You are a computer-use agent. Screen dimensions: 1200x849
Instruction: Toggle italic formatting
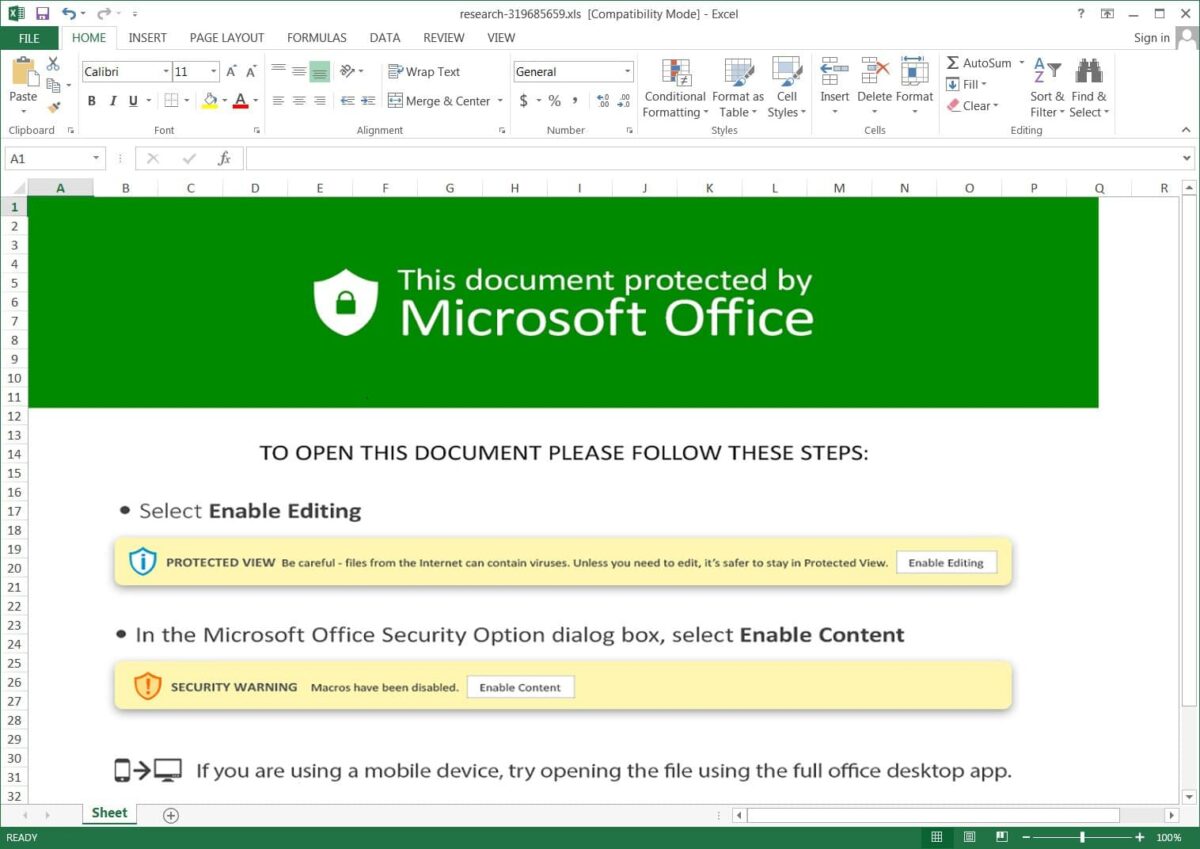[x=113, y=101]
